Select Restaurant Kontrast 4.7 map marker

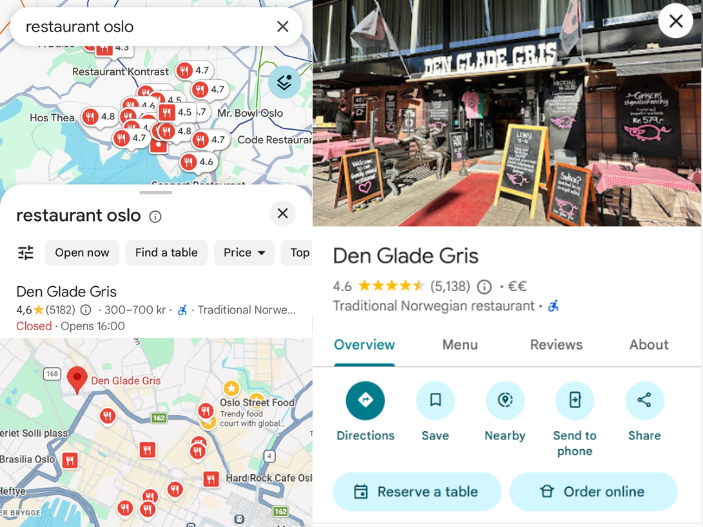pos(194,70)
